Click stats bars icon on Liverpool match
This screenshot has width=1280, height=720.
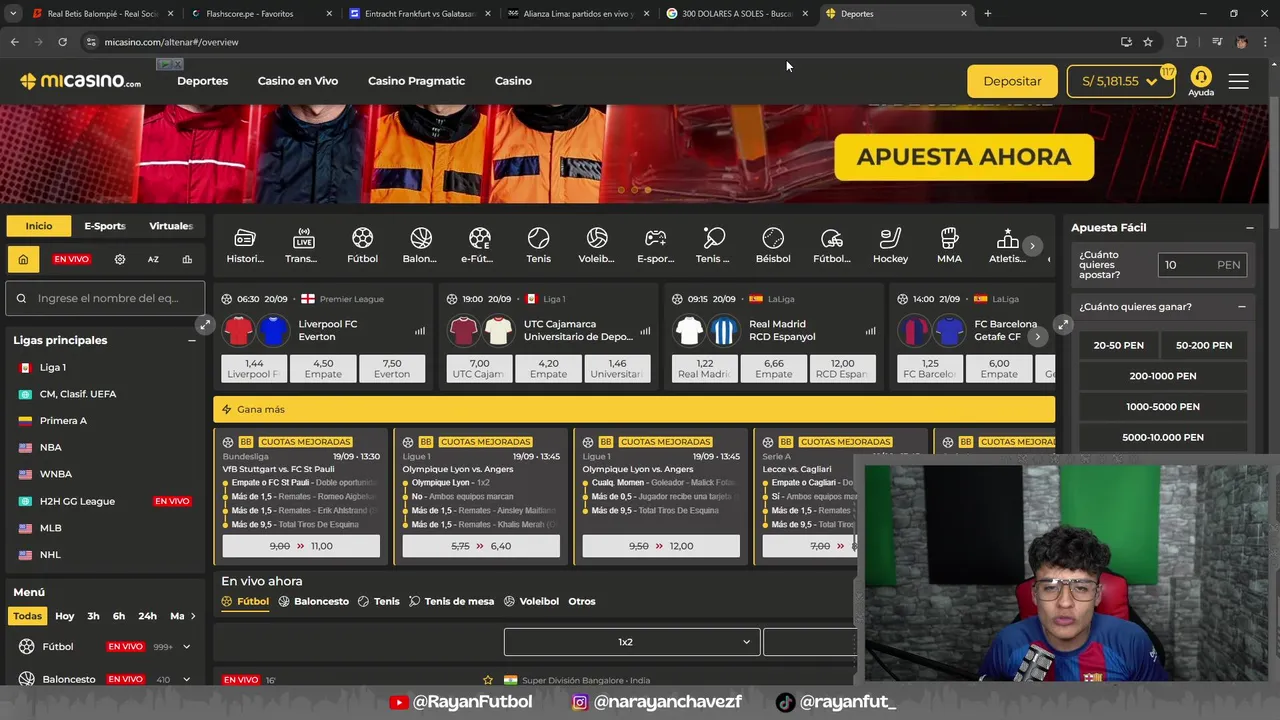pos(419,331)
